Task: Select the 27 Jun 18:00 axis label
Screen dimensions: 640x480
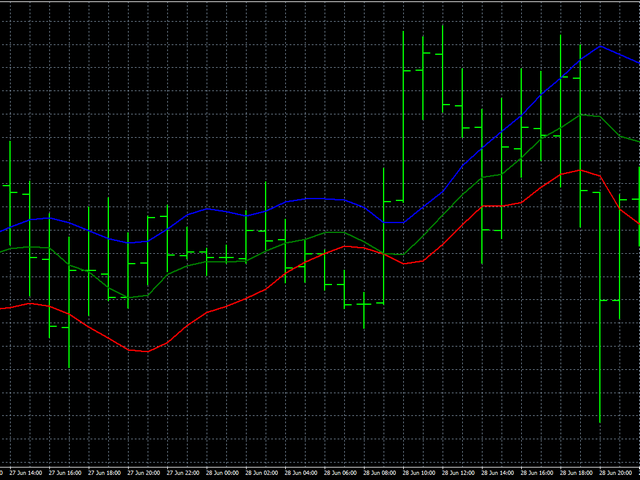Action: pos(105,472)
